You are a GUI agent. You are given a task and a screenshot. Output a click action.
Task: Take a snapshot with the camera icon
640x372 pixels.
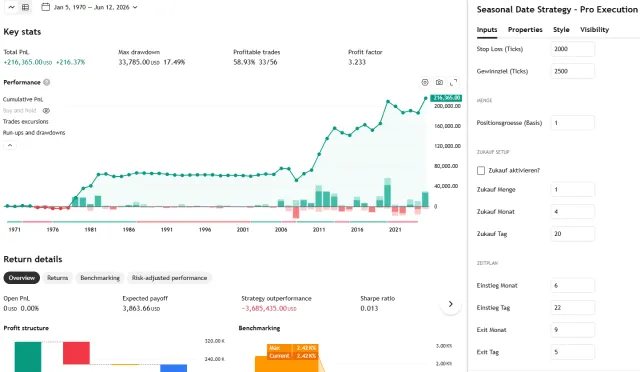coord(439,82)
